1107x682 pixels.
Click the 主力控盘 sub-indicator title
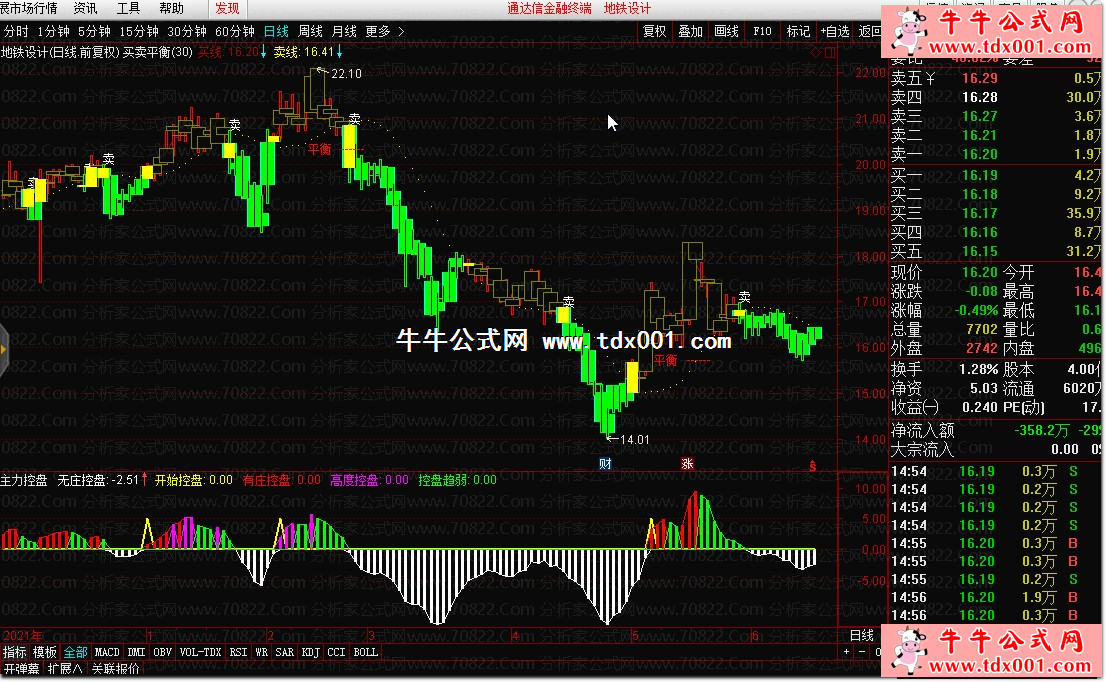click(24, 480)
